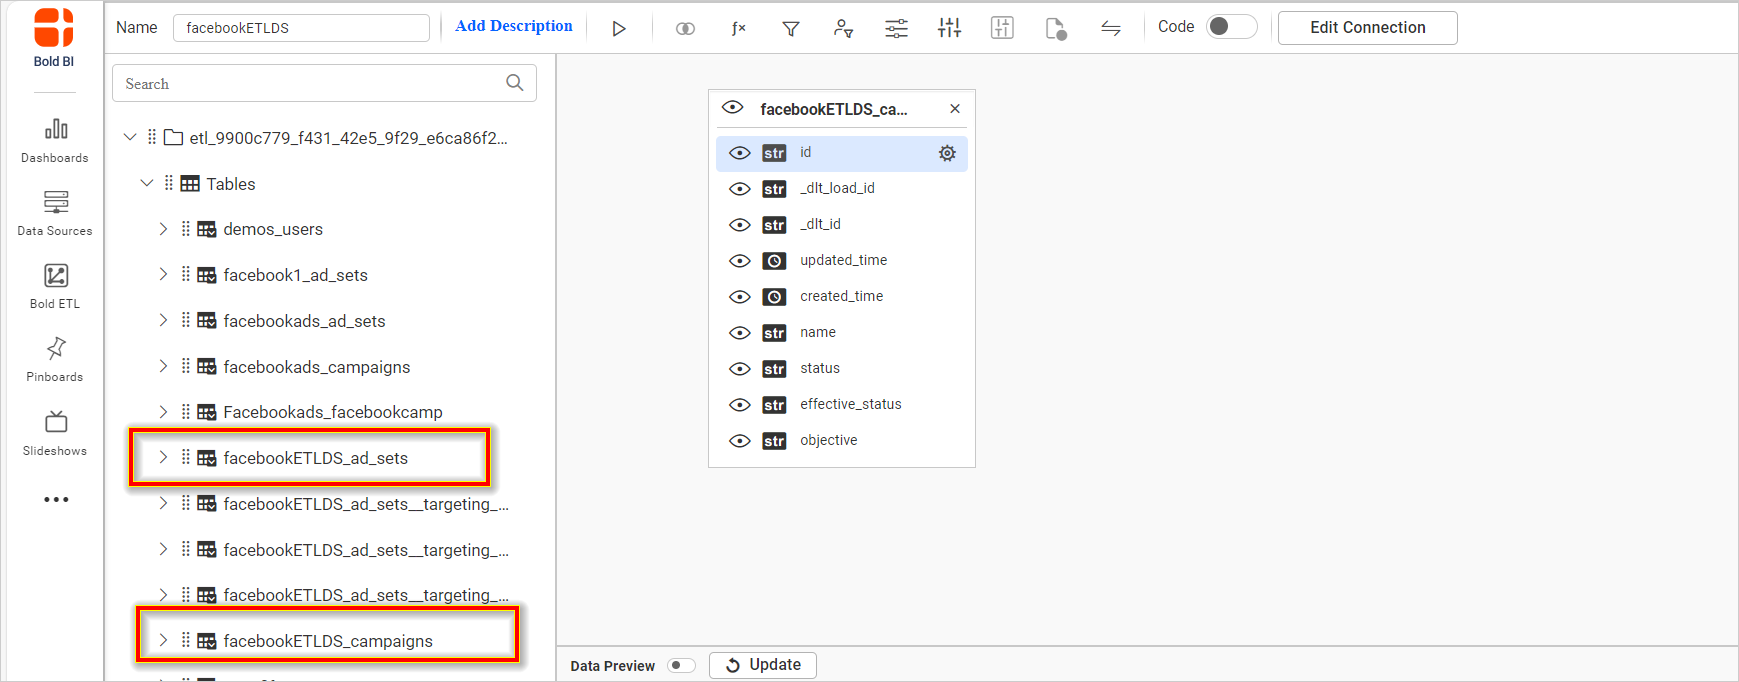
Task: Expand the facebookETLDS_ad_sets table
Action: [163, 457]
